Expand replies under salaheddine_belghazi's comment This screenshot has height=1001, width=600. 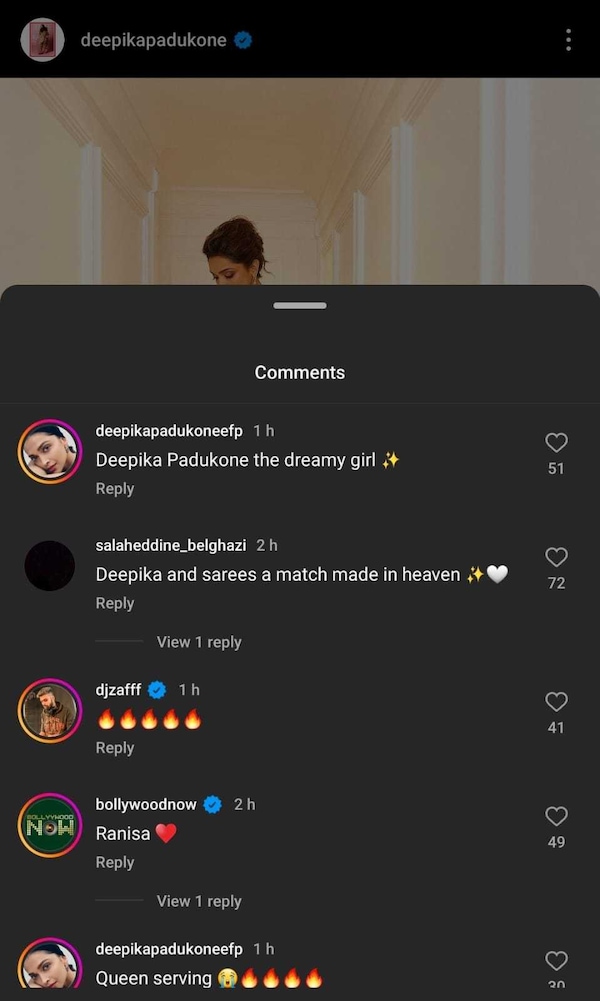(199, 642)
